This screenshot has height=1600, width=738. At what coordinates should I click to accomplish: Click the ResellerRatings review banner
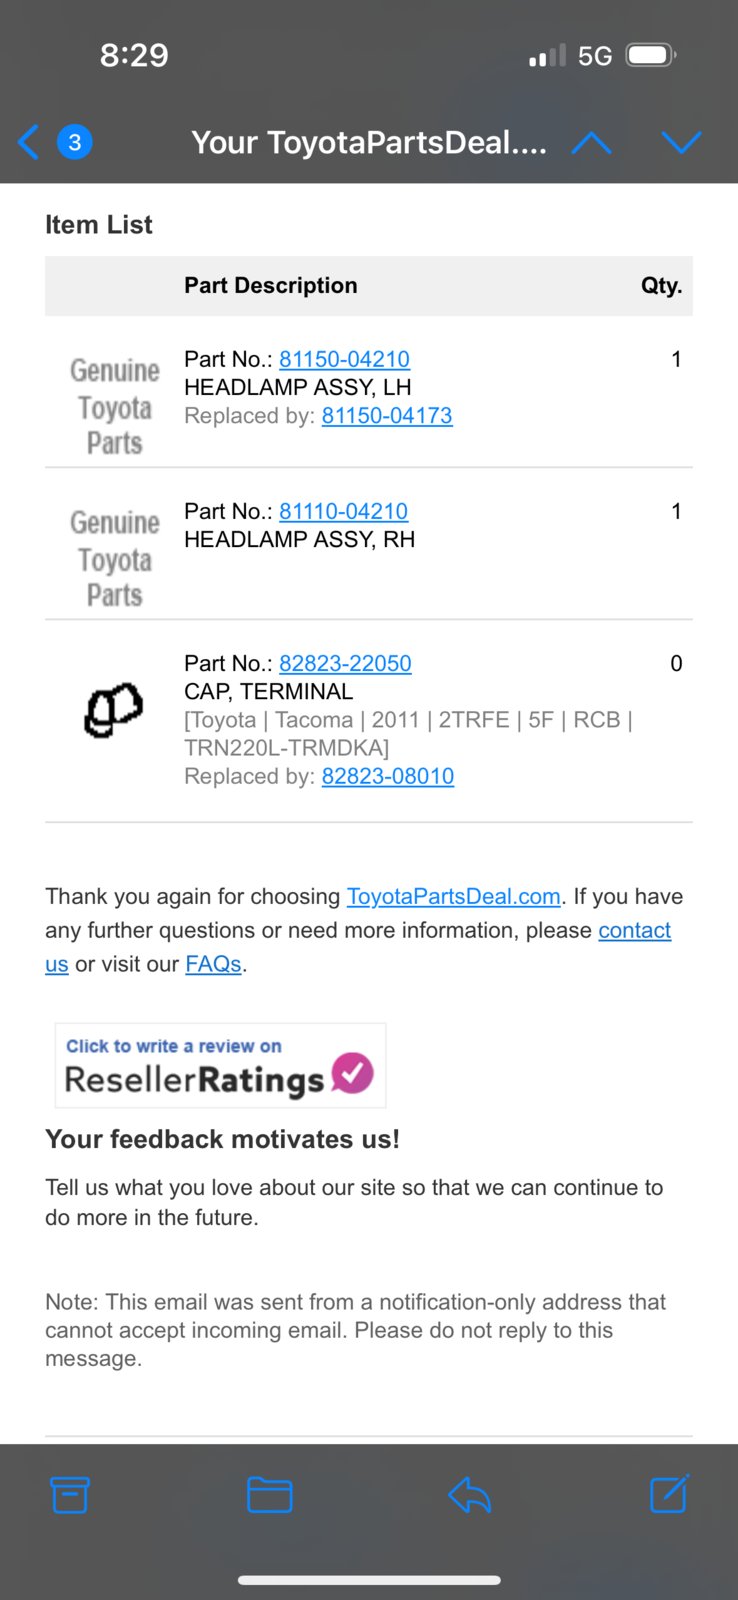tap(220, 1065)
